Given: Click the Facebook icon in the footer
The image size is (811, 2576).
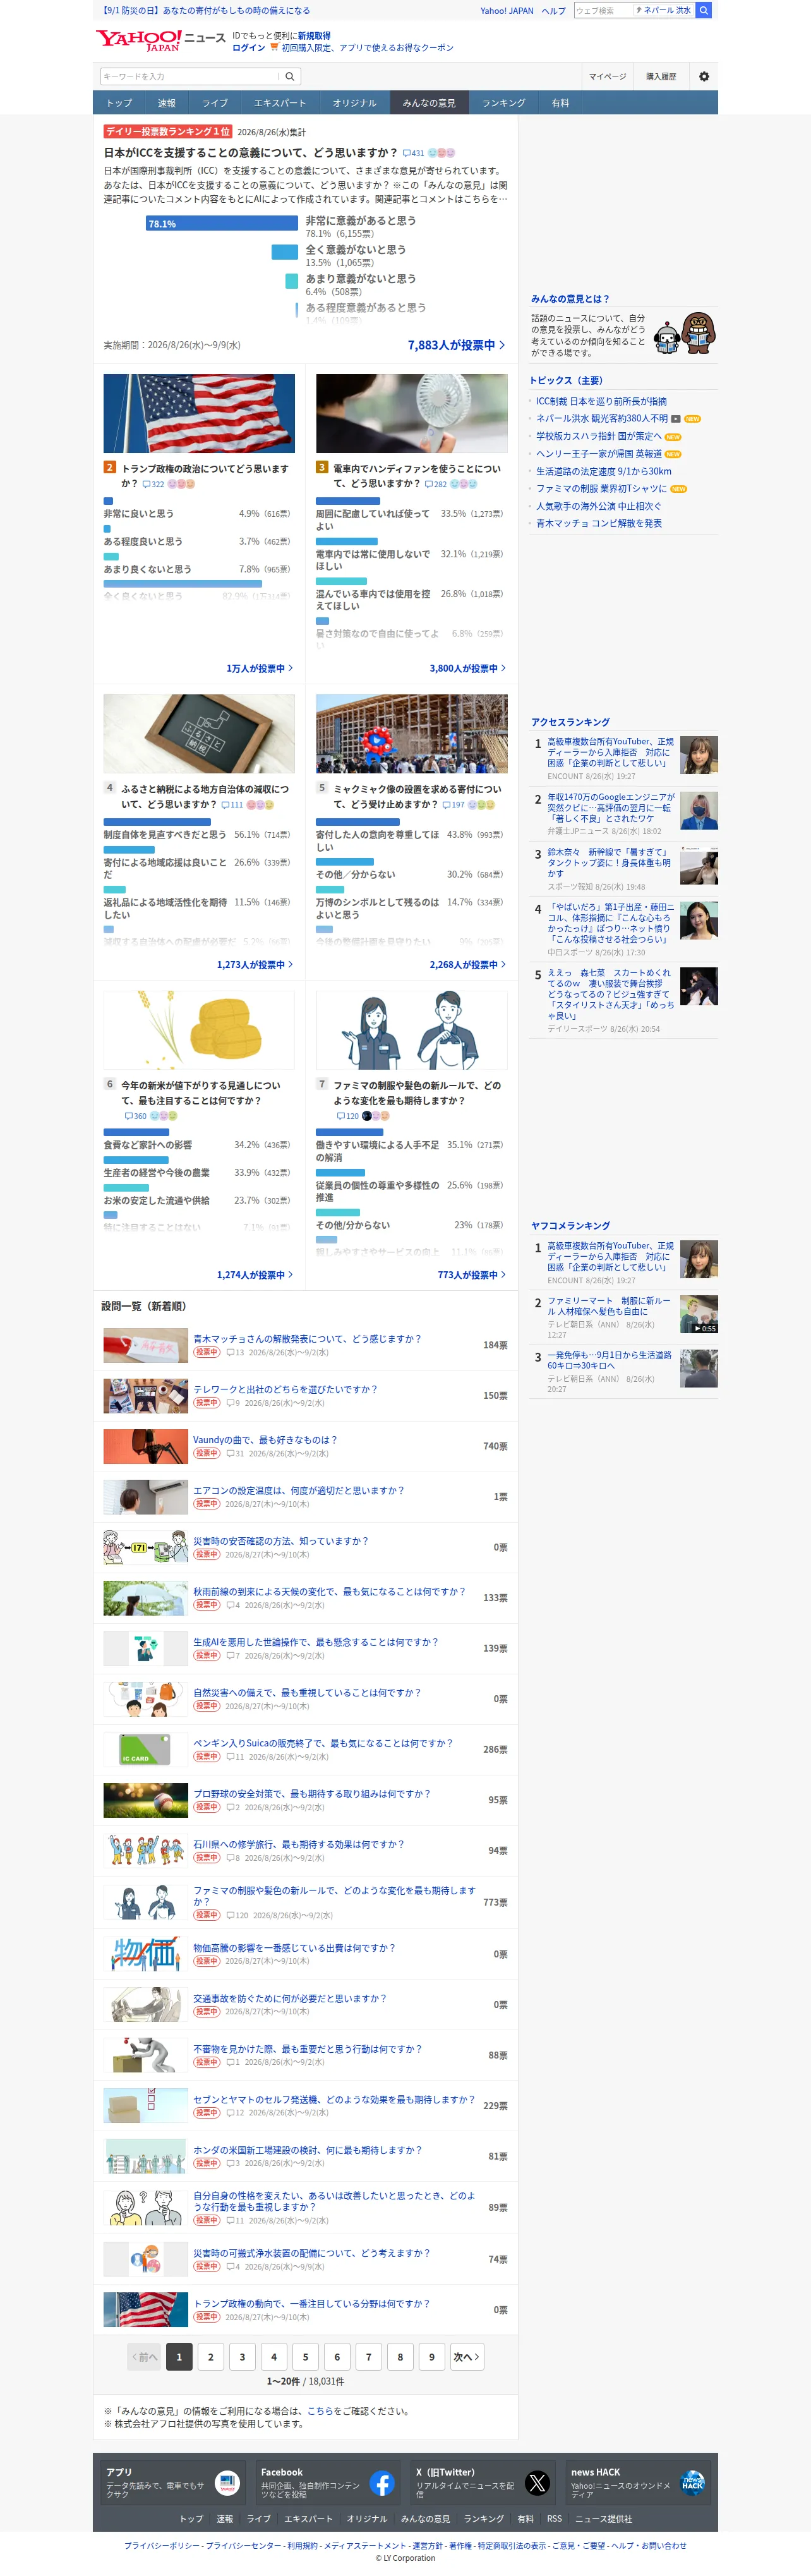Looking at the screenshot, I should click(382, 2482).
